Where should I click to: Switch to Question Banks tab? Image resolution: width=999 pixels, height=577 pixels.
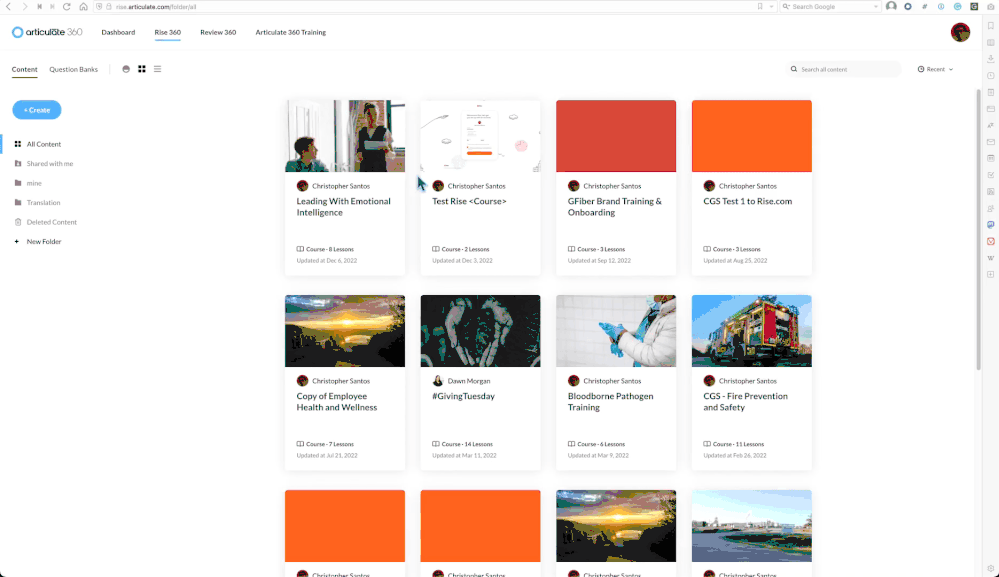tap(74, 70)
